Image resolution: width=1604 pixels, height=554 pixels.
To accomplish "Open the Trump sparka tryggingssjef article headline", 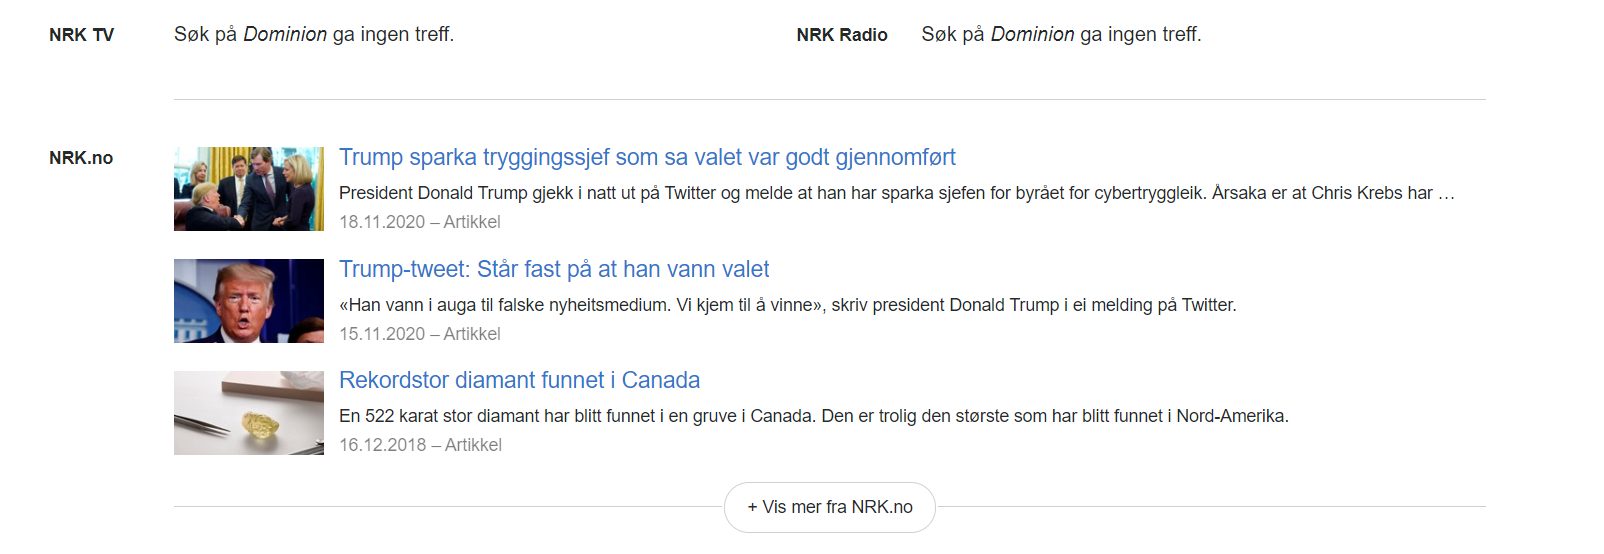I will click(x=647, y=157).
